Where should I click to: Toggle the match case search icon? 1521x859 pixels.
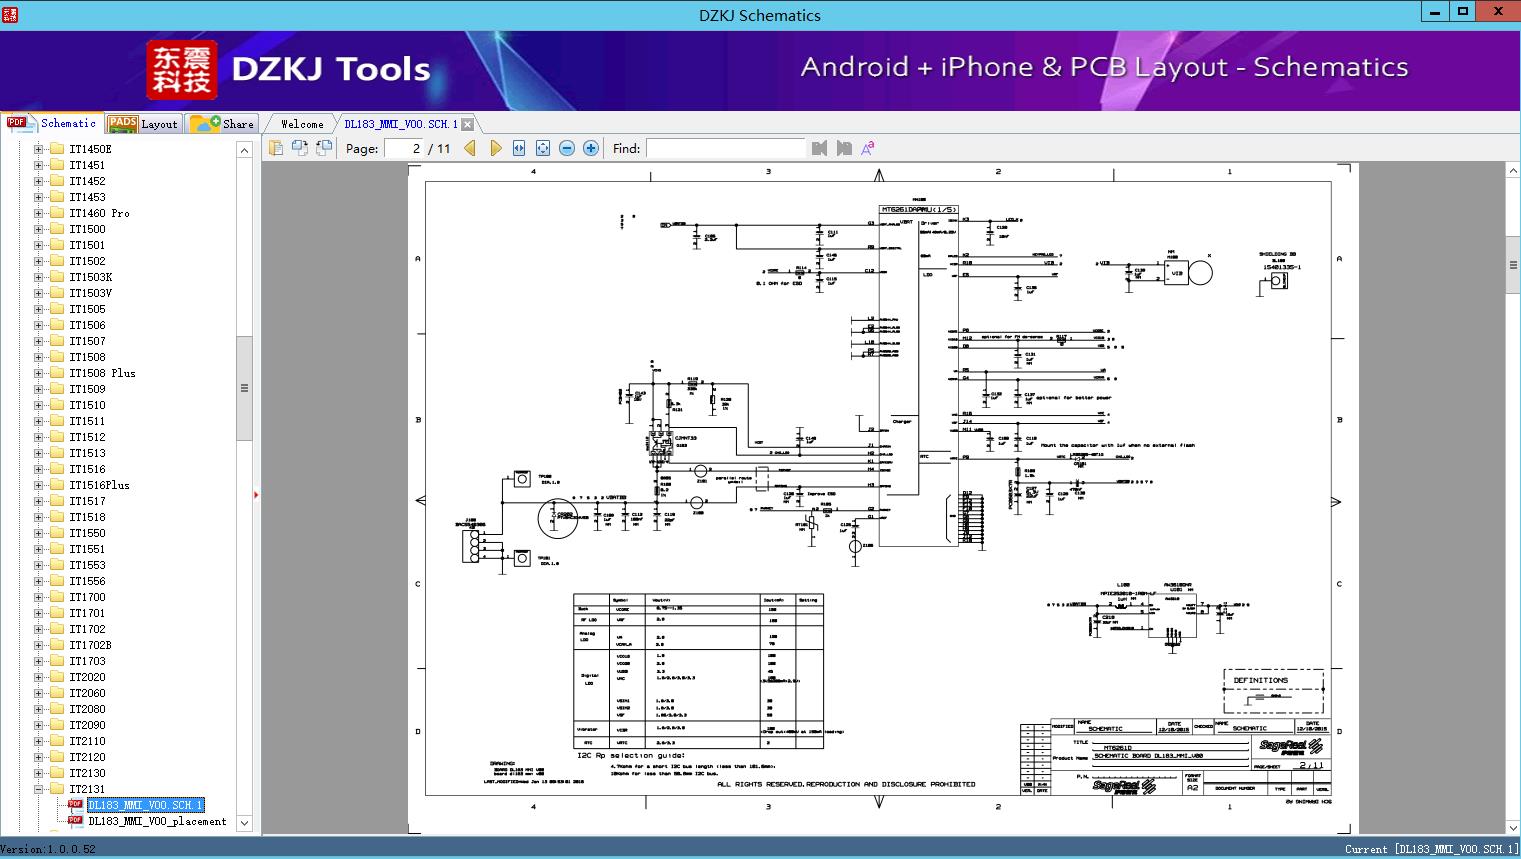868,148
